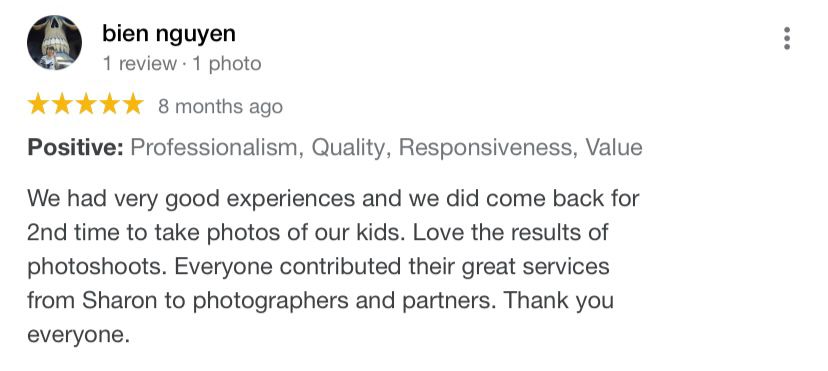Select the "Value" positive attribute

coord(614,147)
